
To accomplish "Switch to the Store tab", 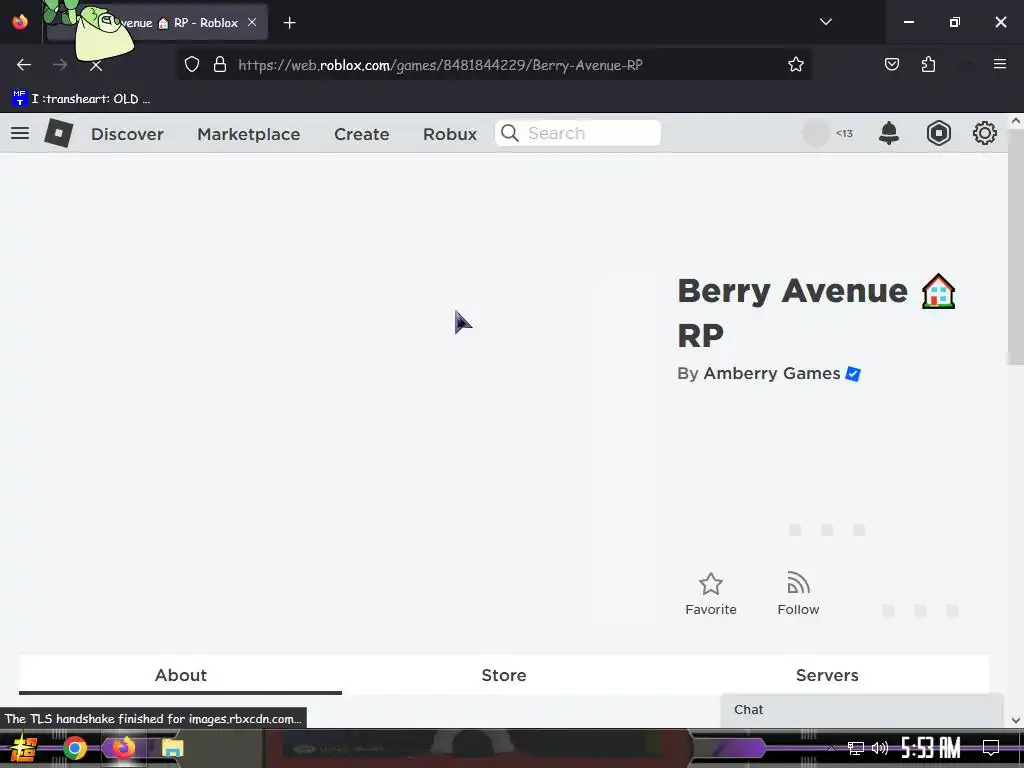I will (x=504, y=675).
